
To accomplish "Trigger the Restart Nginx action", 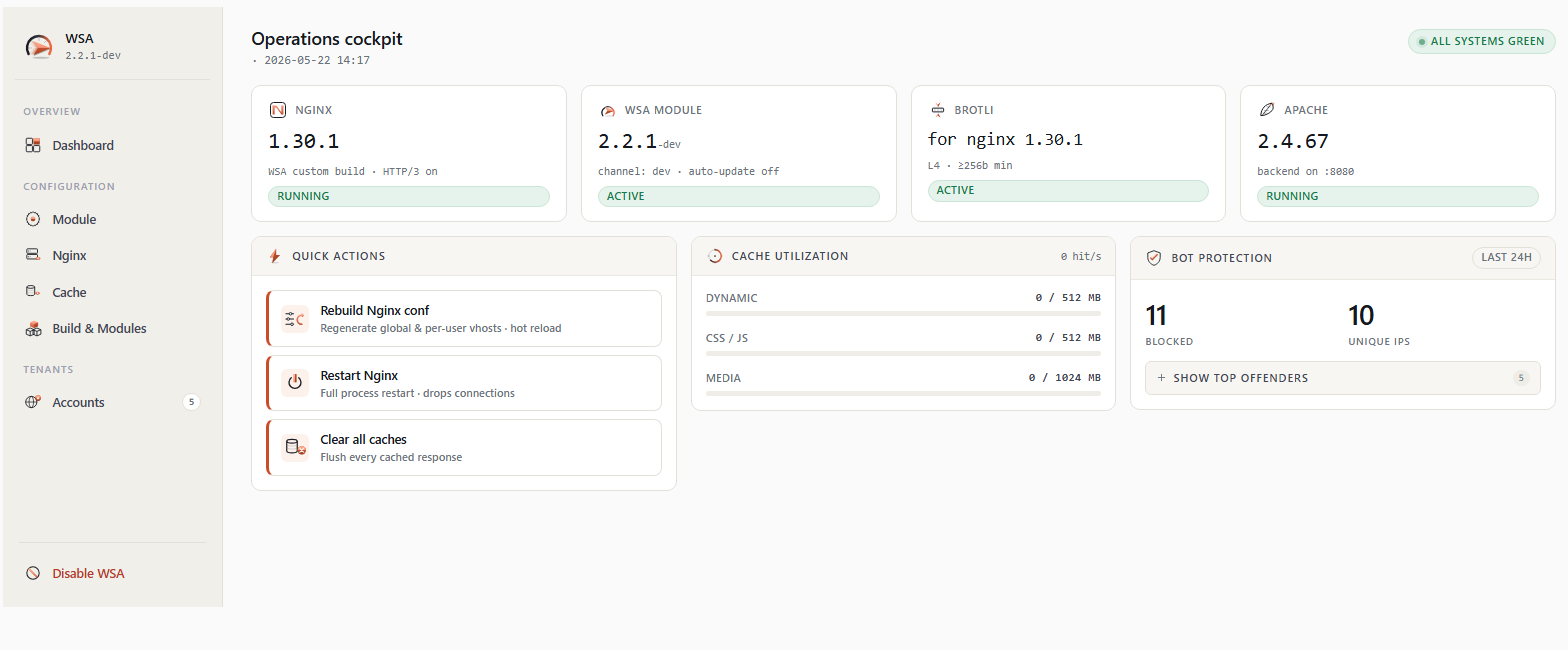I will (464, 383).
